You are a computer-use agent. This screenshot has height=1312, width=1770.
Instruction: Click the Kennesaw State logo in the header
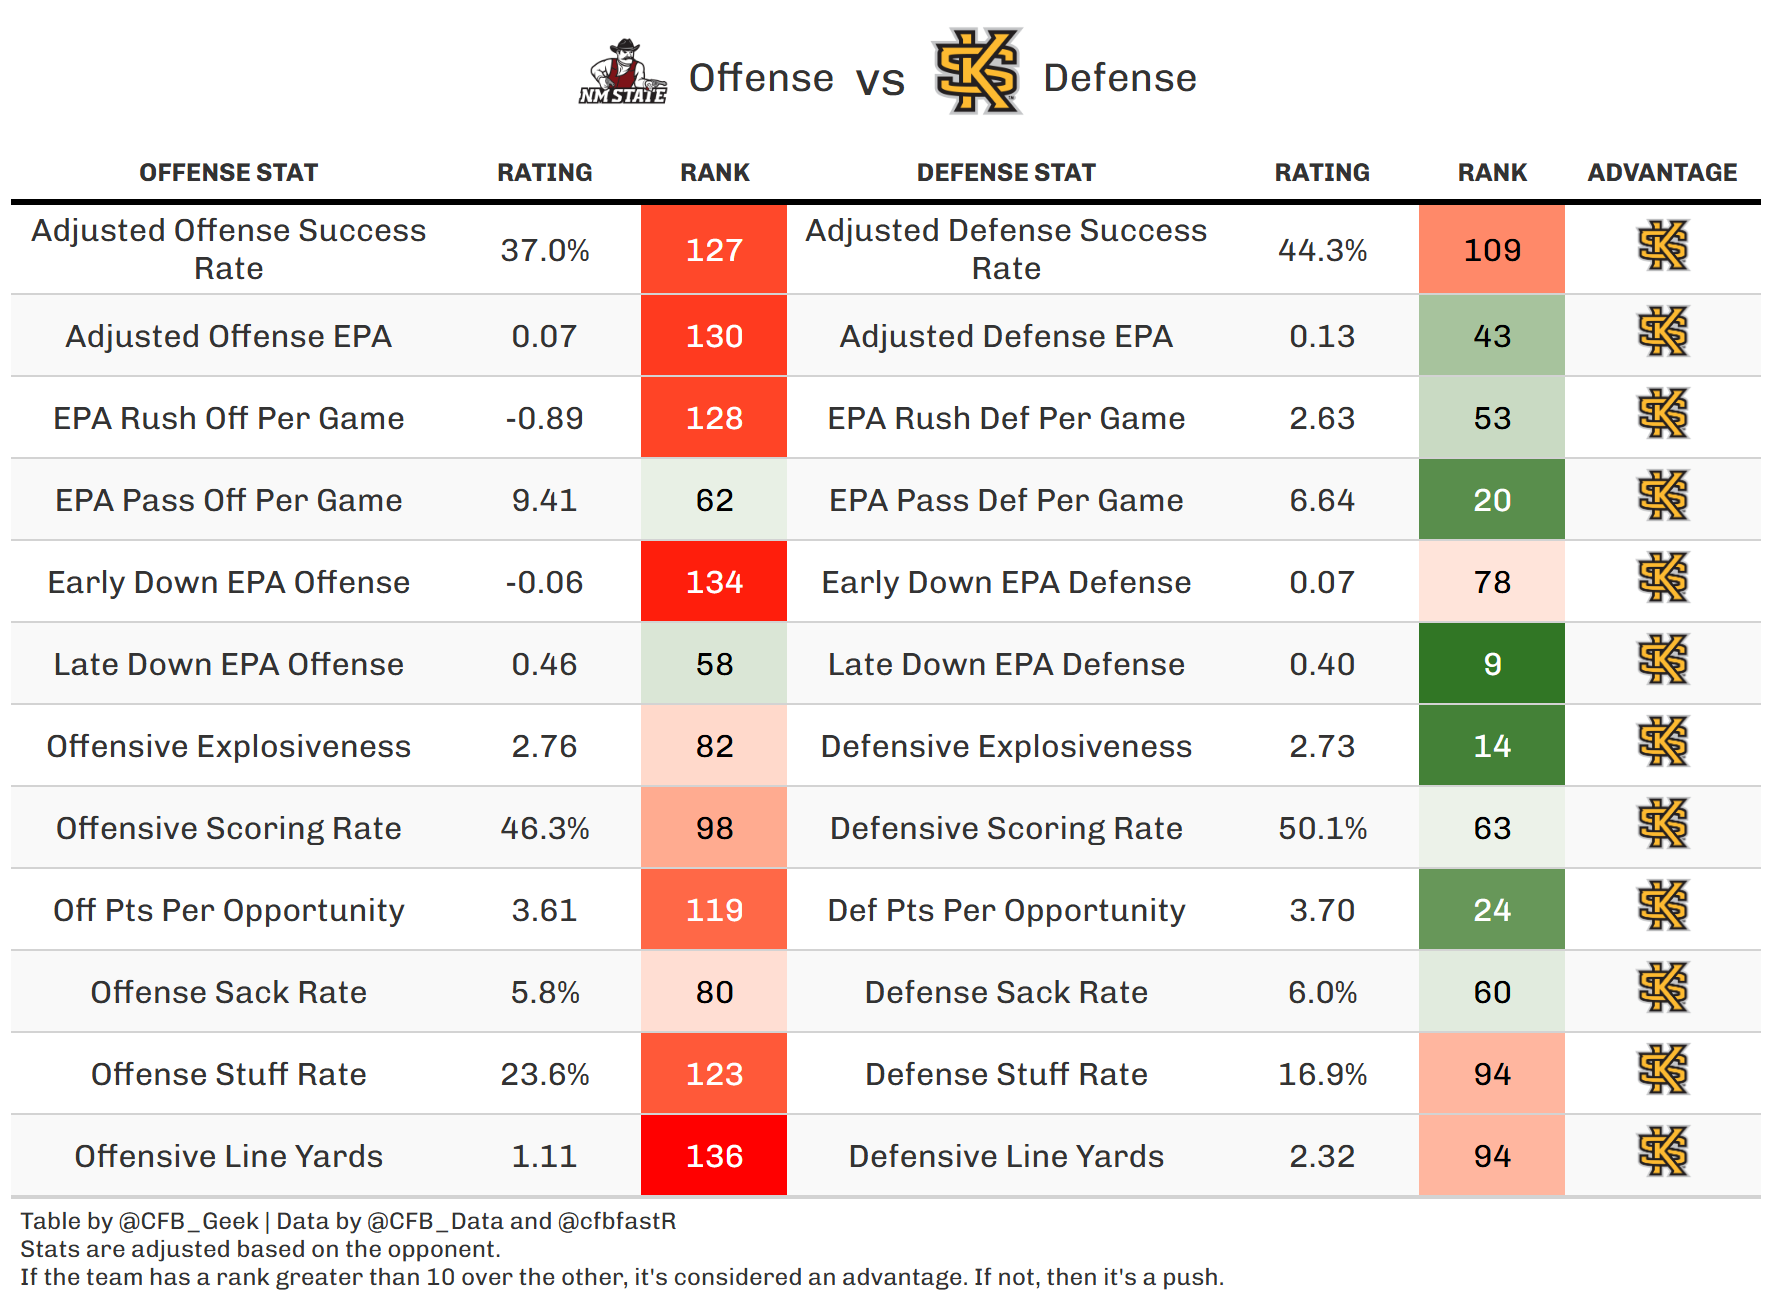pos(977,72)
